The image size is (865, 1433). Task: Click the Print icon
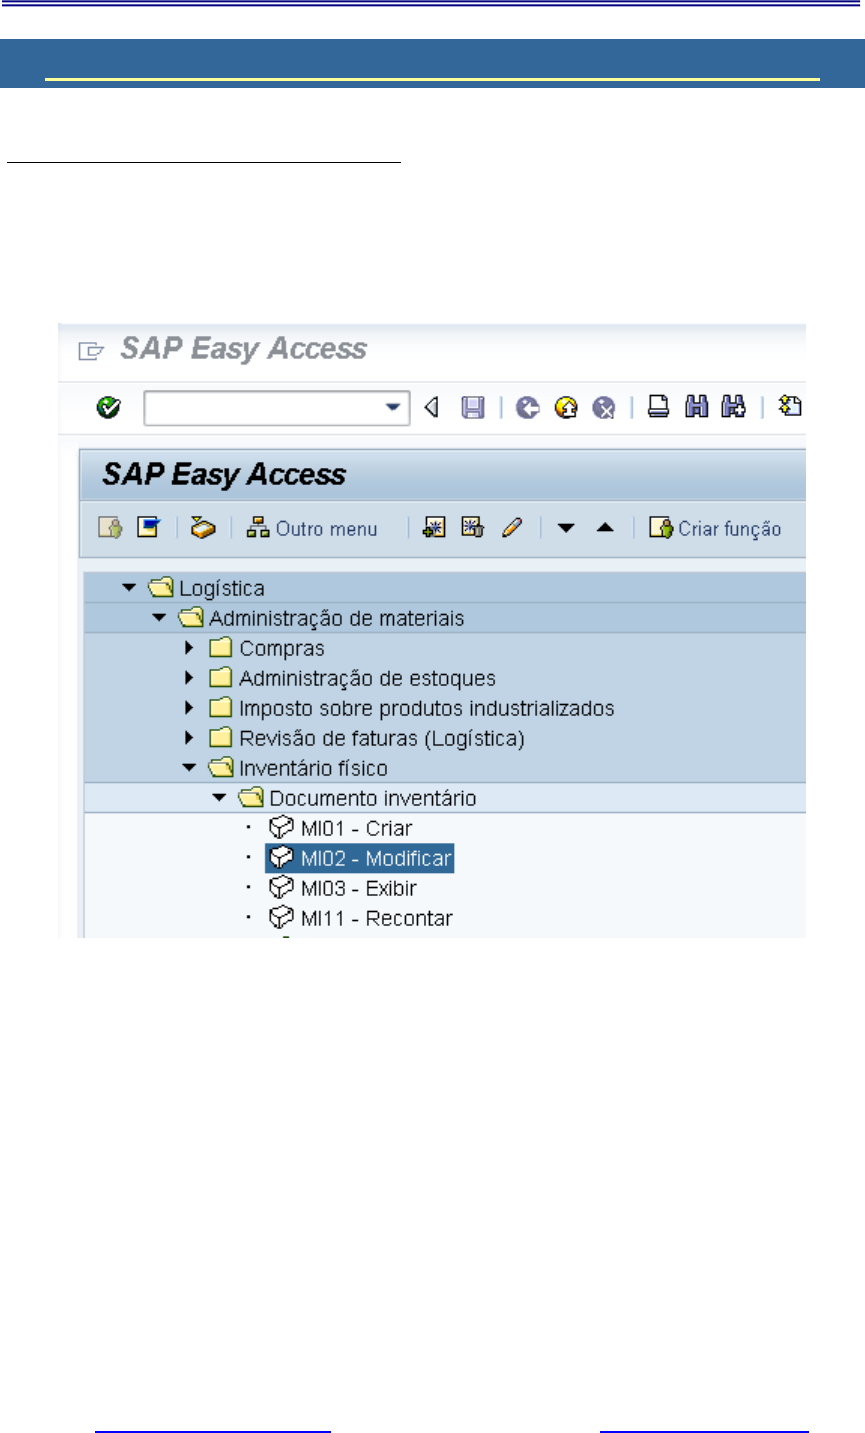pos(658,406)
